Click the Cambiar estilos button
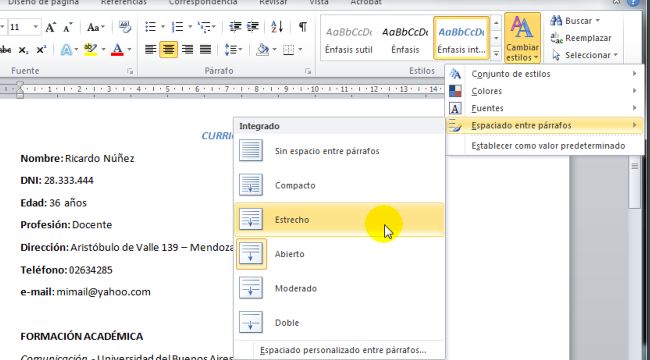Screen dimensions: 650x360 tap(522, 38)
